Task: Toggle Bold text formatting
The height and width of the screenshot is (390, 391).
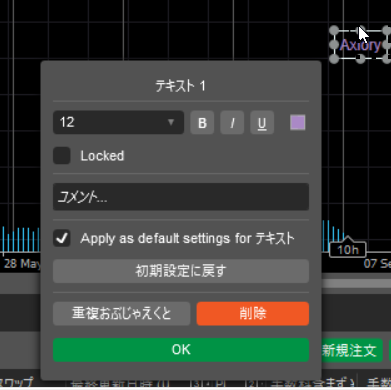Action: pos(202,123)
